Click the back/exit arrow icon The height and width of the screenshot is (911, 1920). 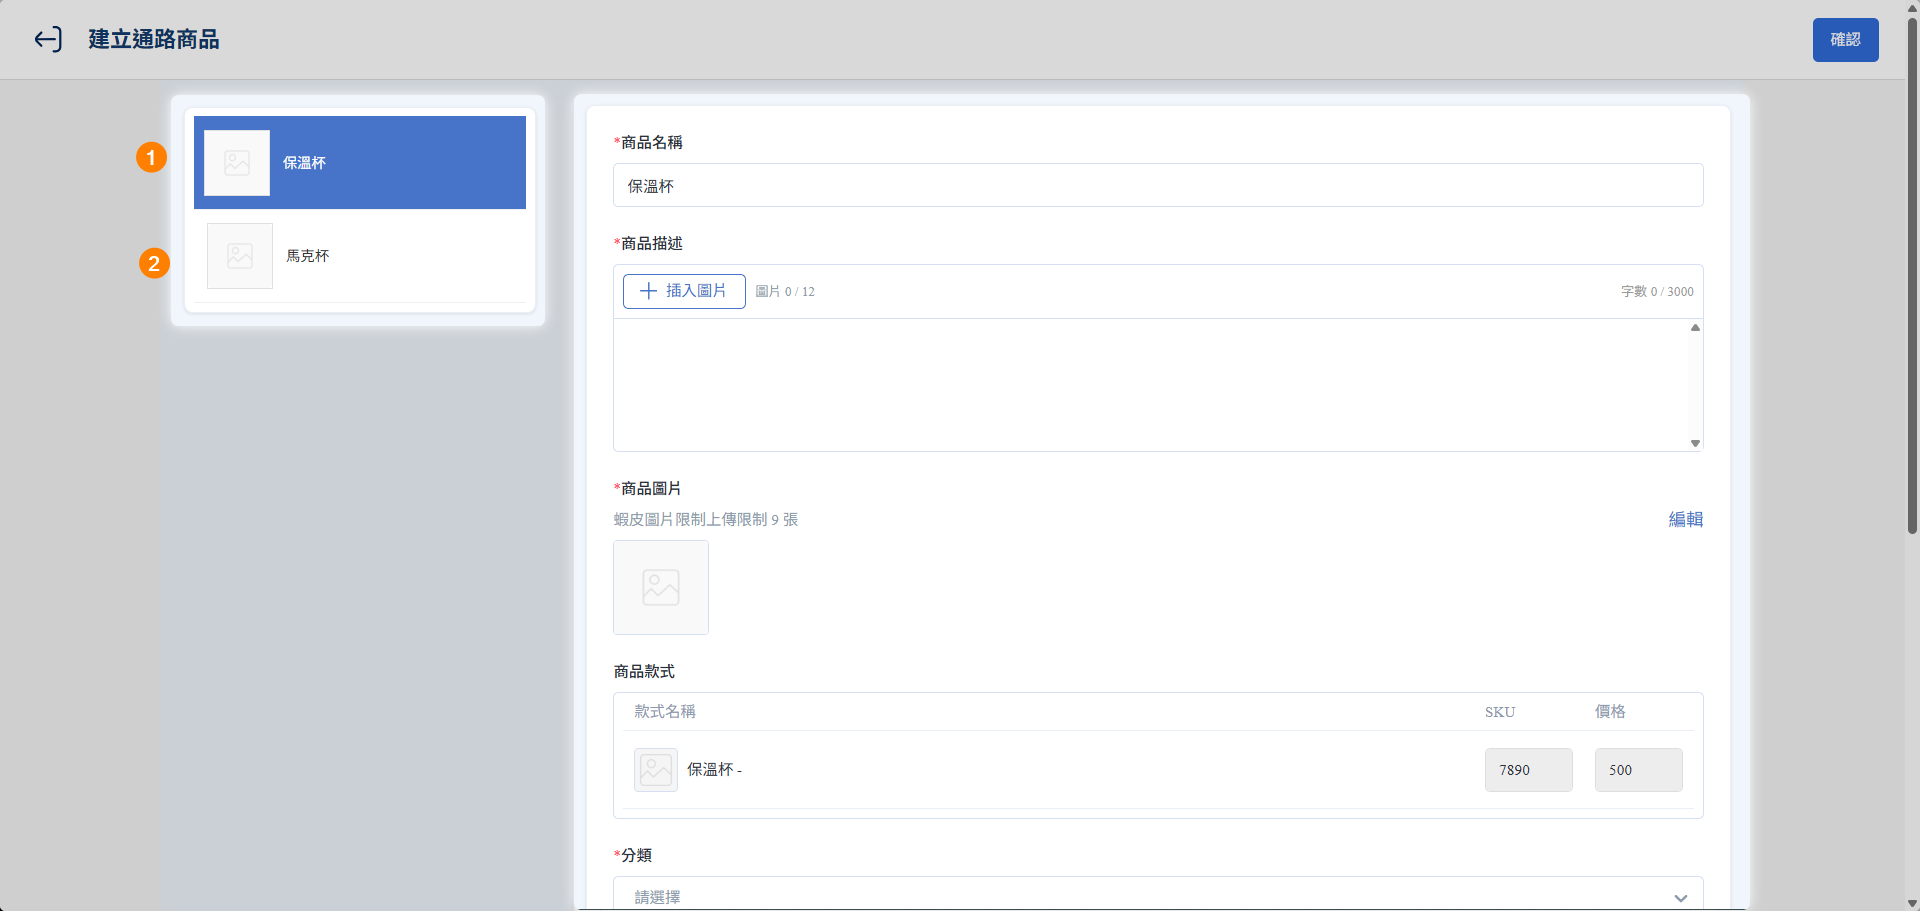(x=48, y=39)
